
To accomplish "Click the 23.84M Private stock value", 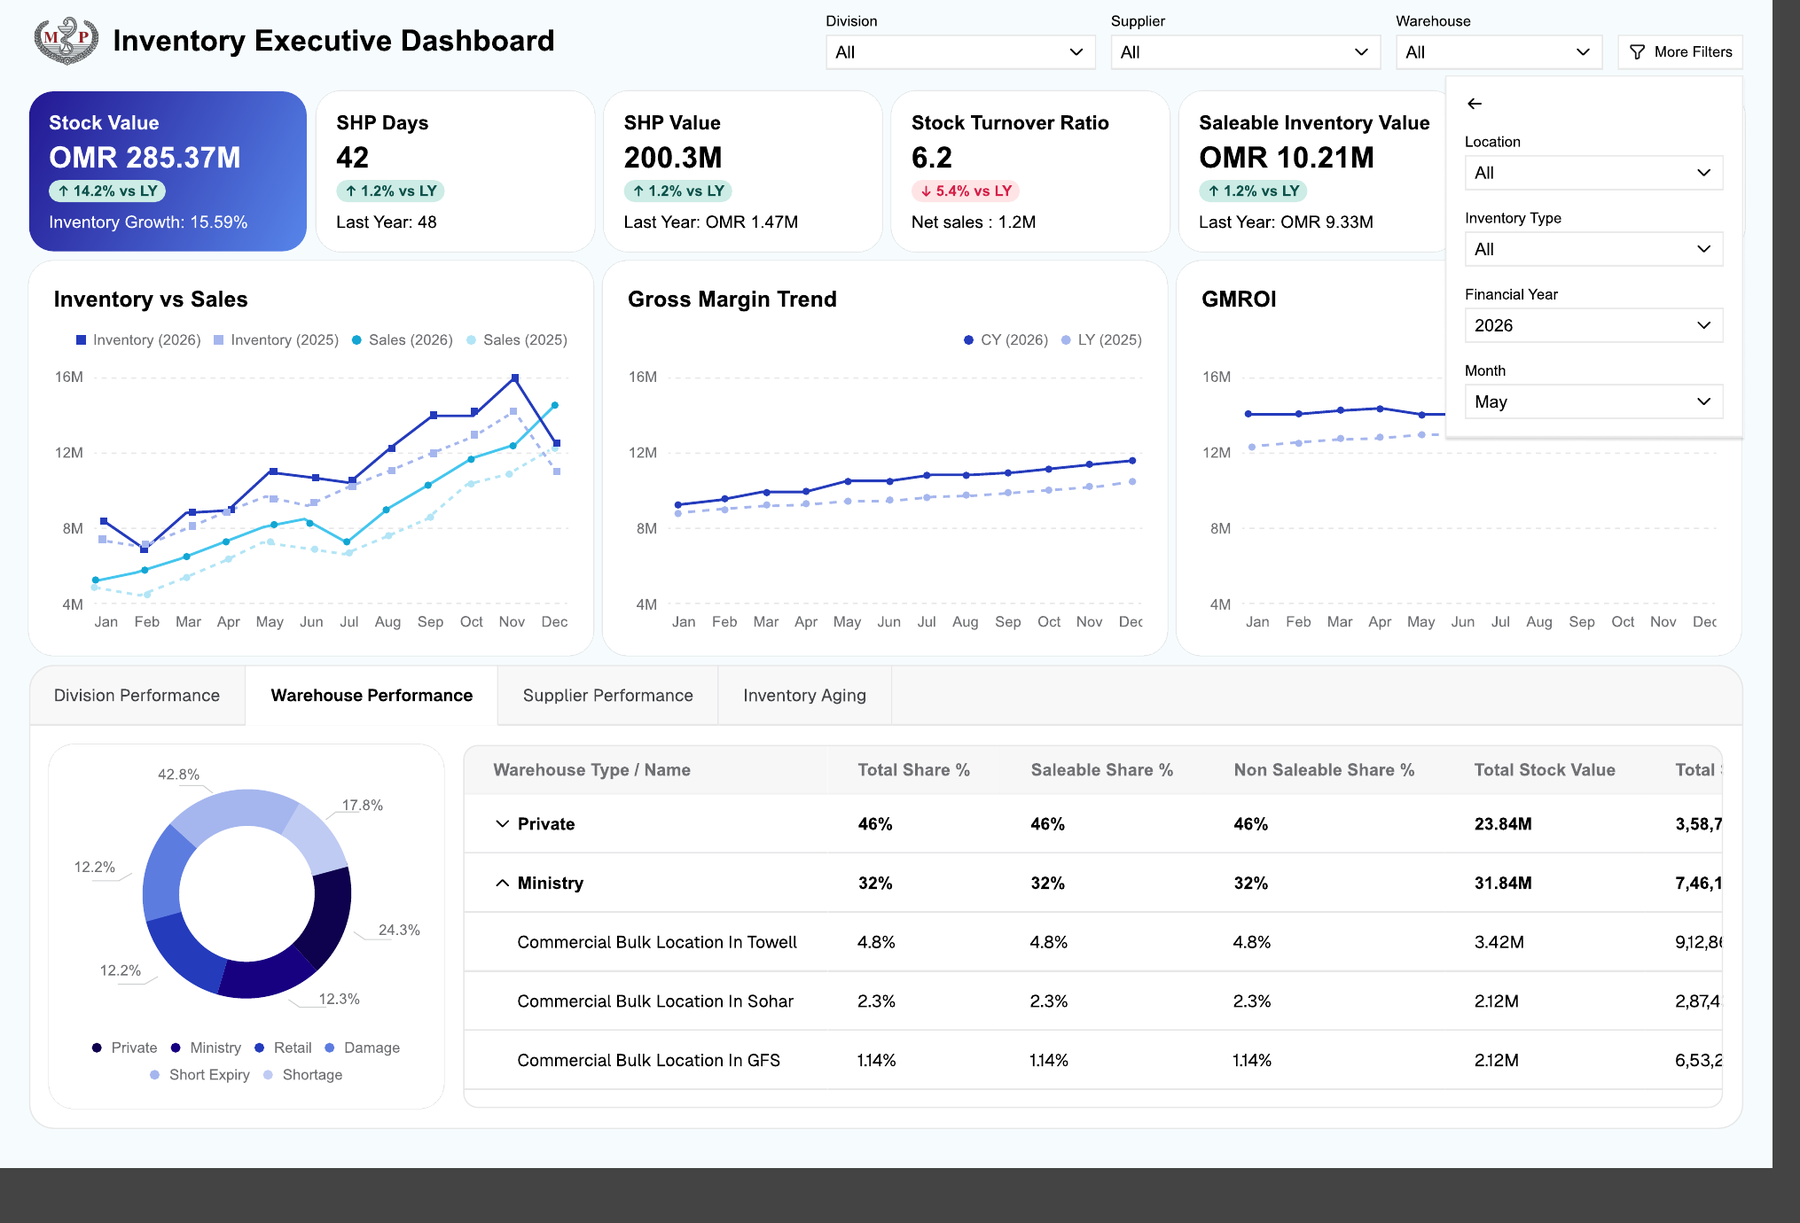I will pos(1503,824).
